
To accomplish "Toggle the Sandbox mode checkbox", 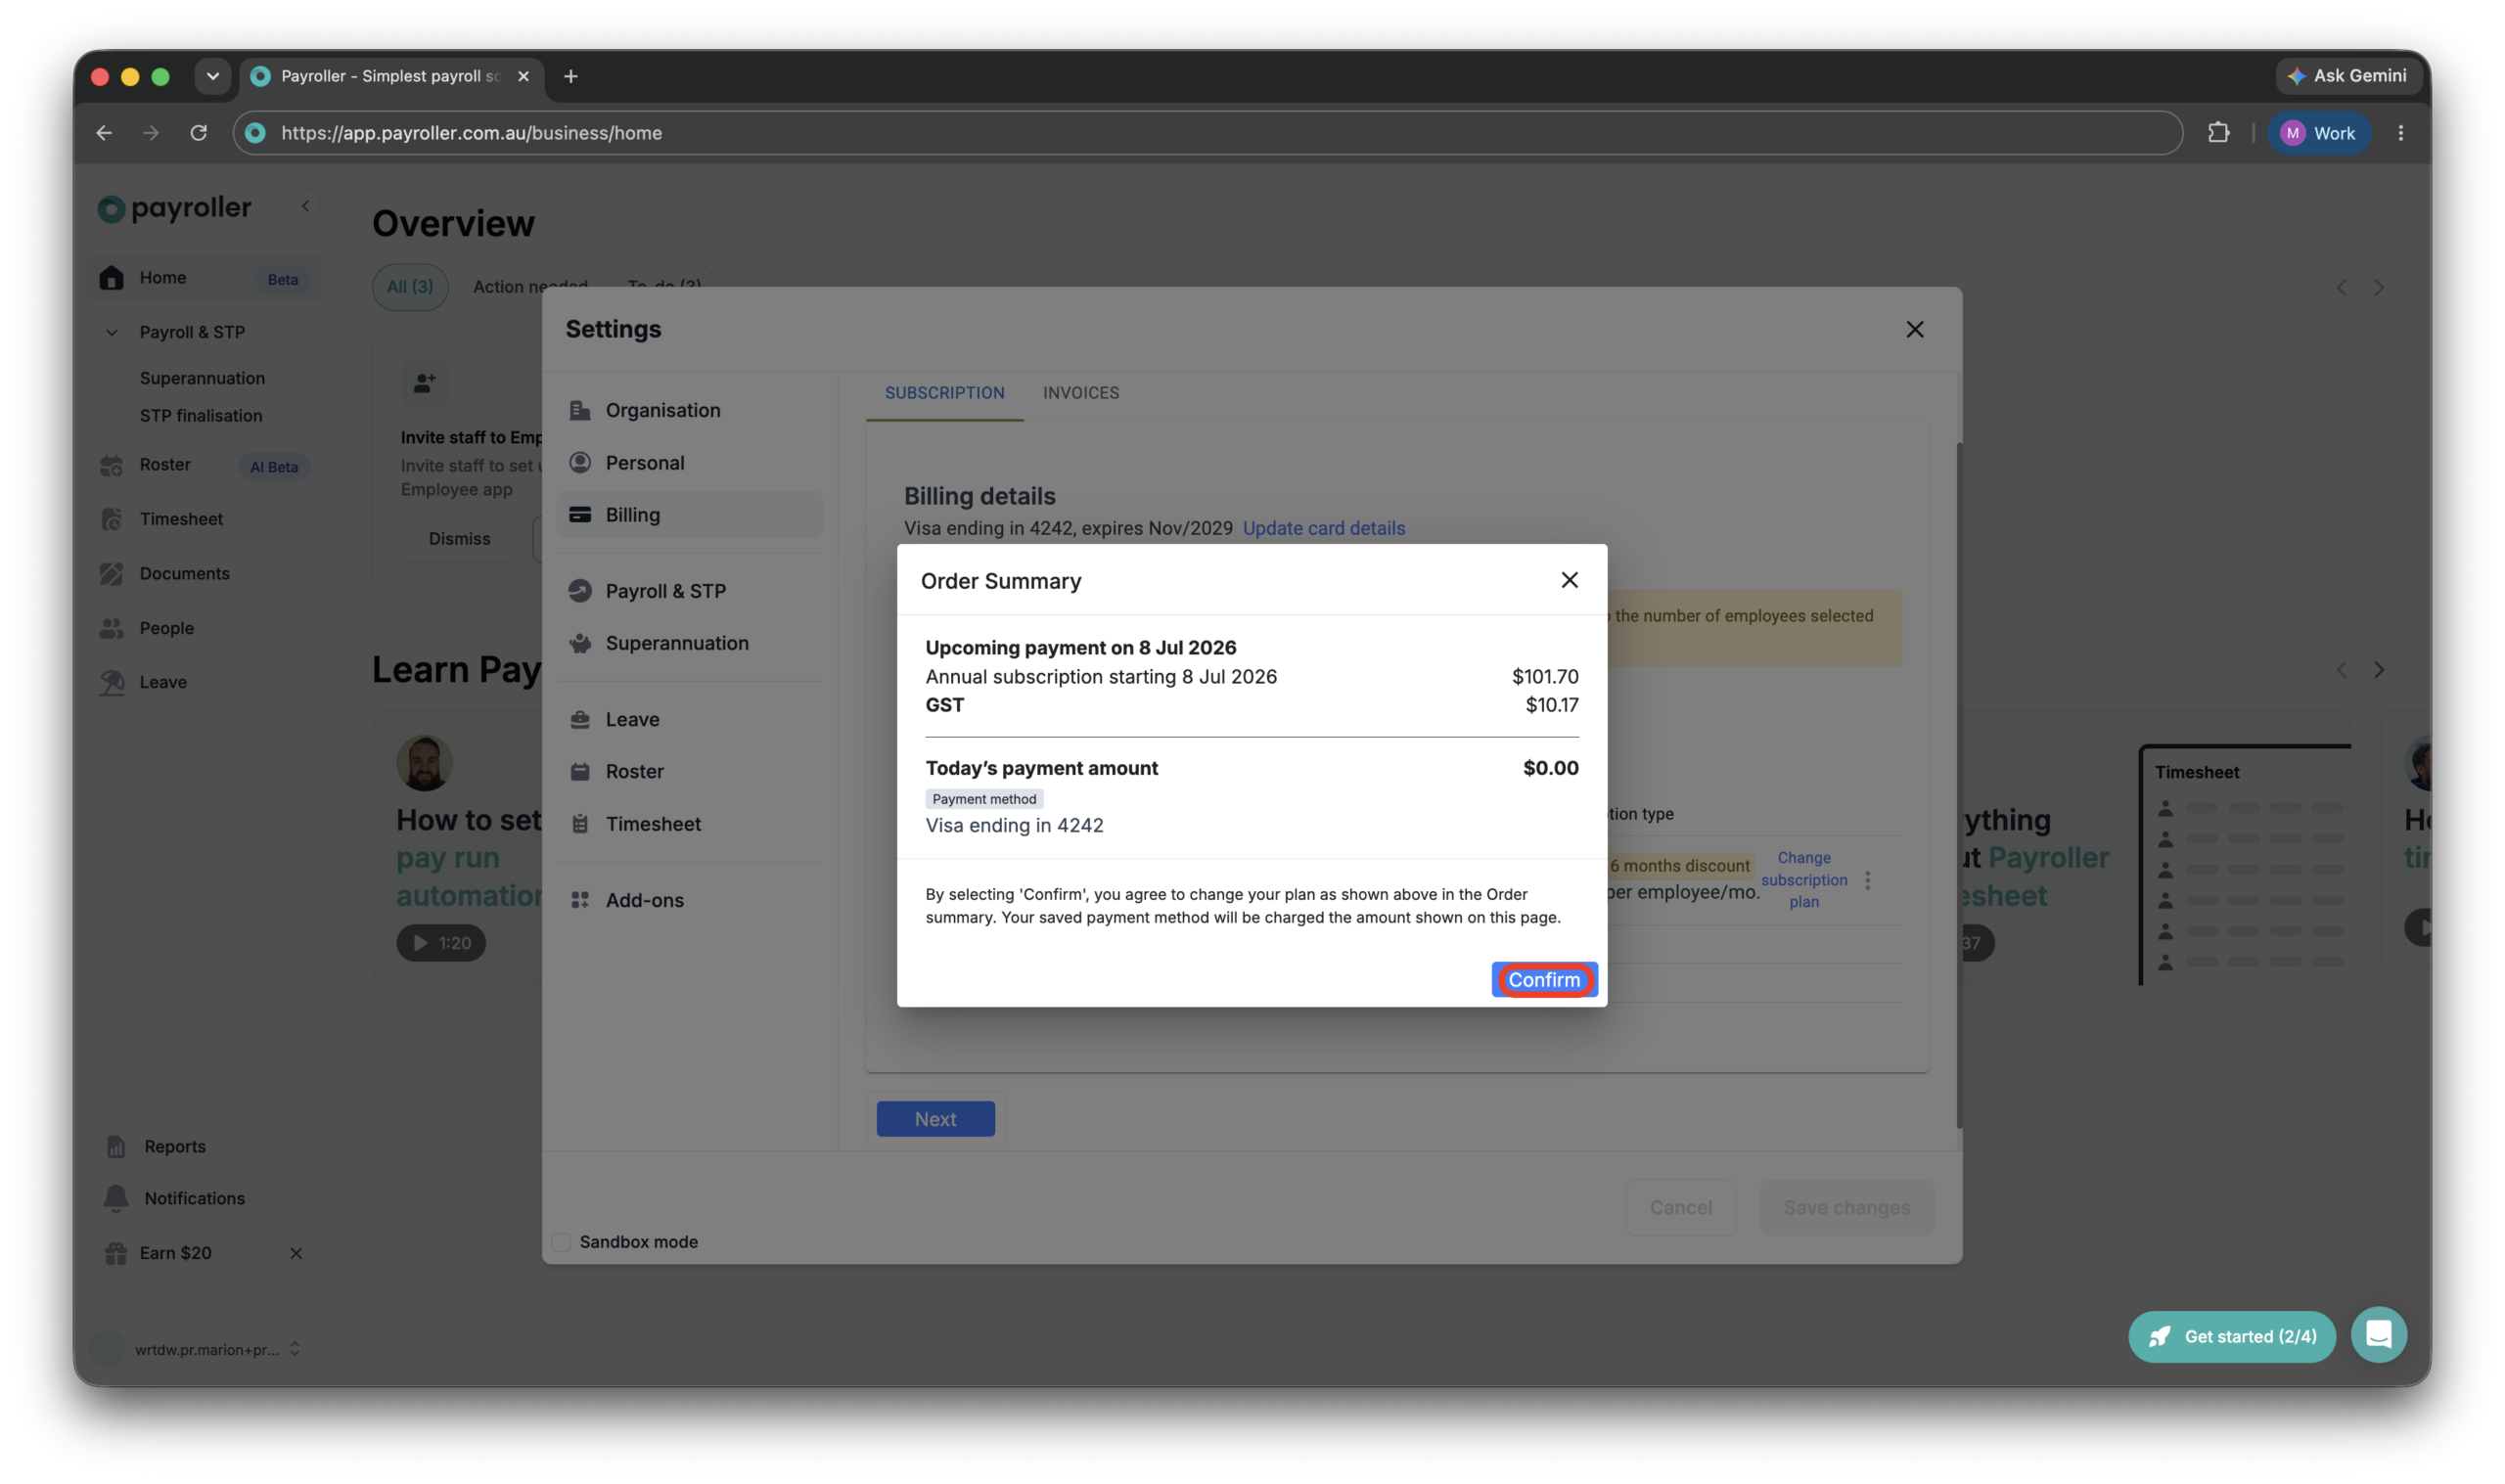I will coord(560,1241).
